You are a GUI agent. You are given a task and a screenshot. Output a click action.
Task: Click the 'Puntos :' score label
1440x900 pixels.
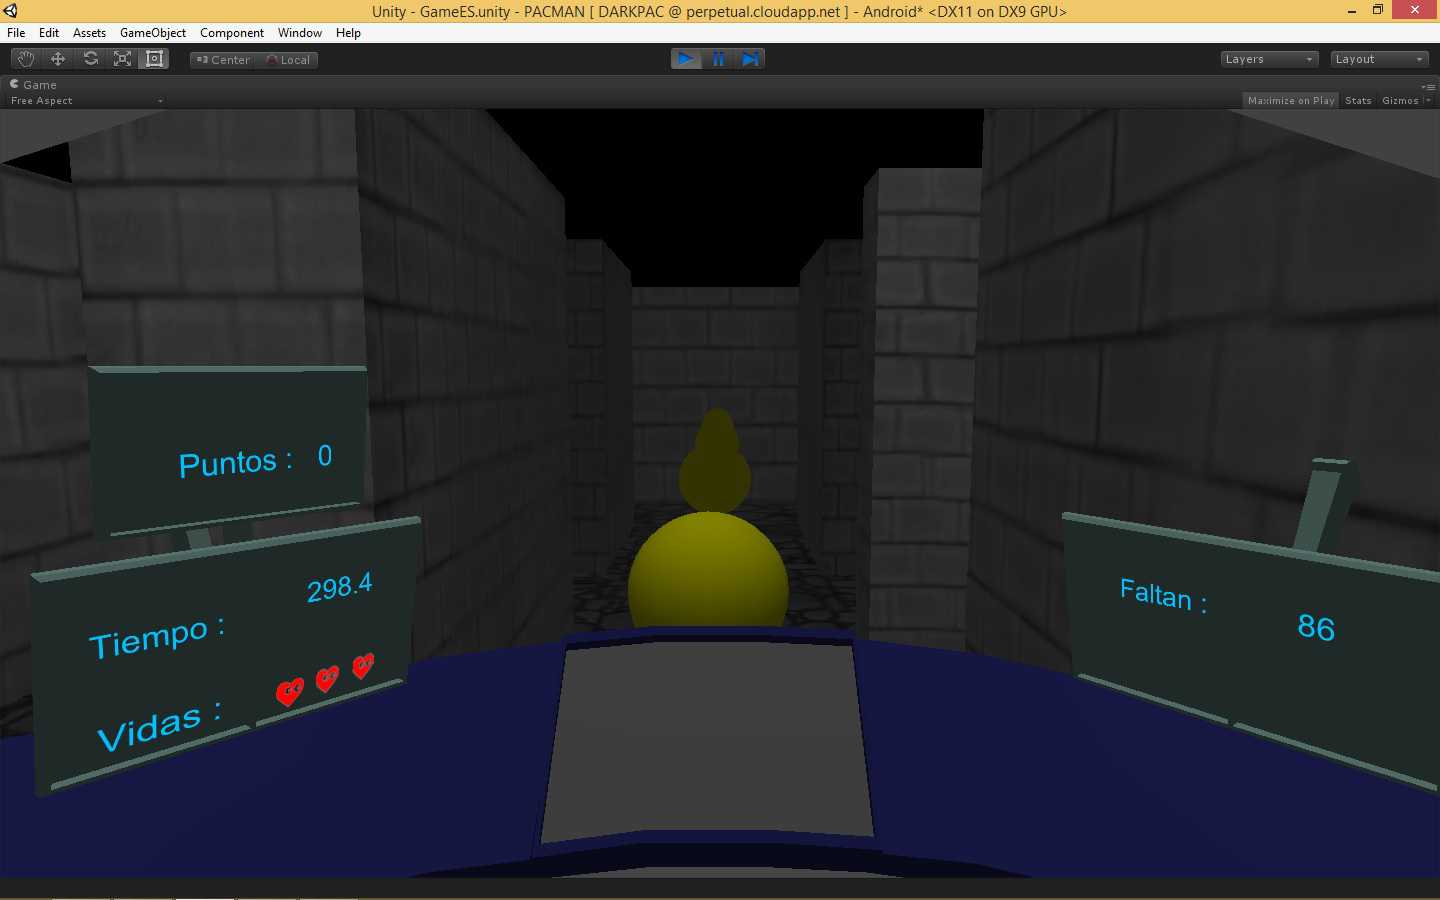[235, 463]
